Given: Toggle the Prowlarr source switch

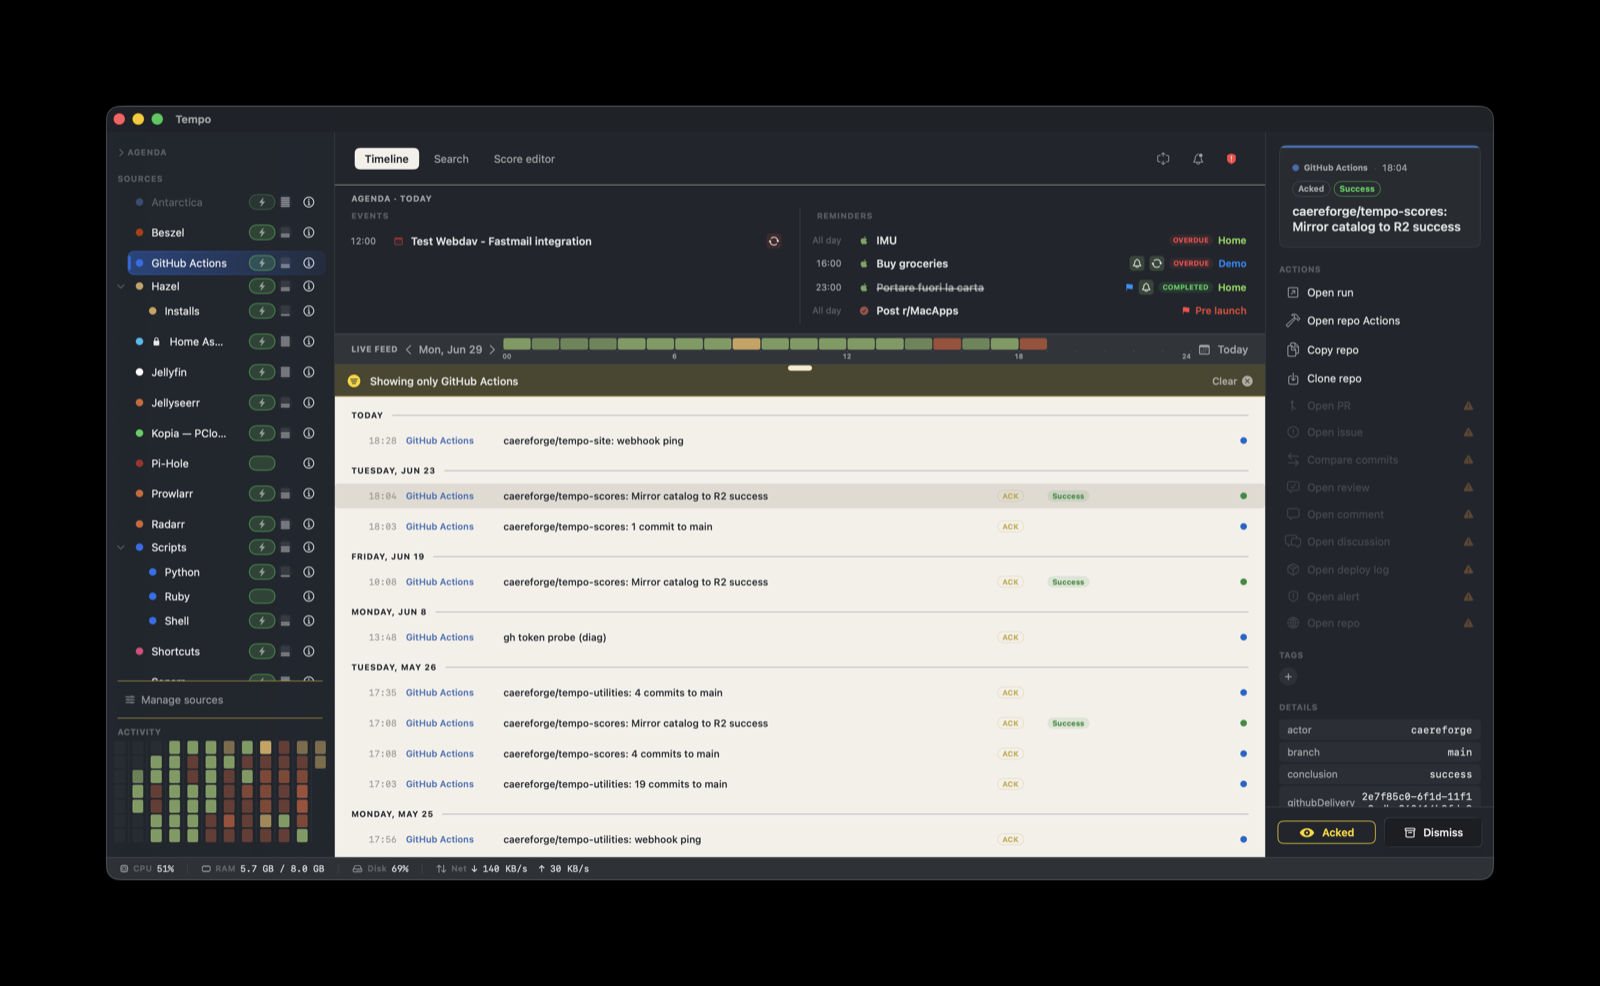Looking at the screenshot, I should click(x=262, y=493).
